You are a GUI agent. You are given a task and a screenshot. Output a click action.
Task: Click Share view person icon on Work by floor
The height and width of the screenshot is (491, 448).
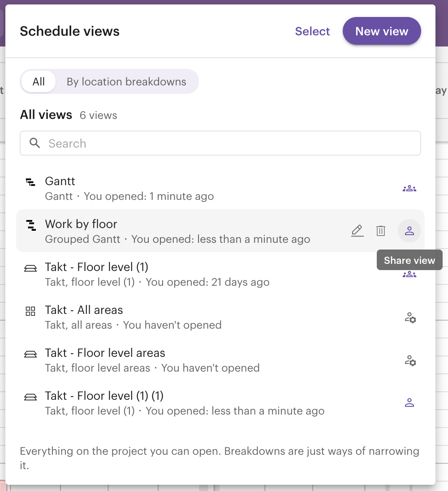409,231
